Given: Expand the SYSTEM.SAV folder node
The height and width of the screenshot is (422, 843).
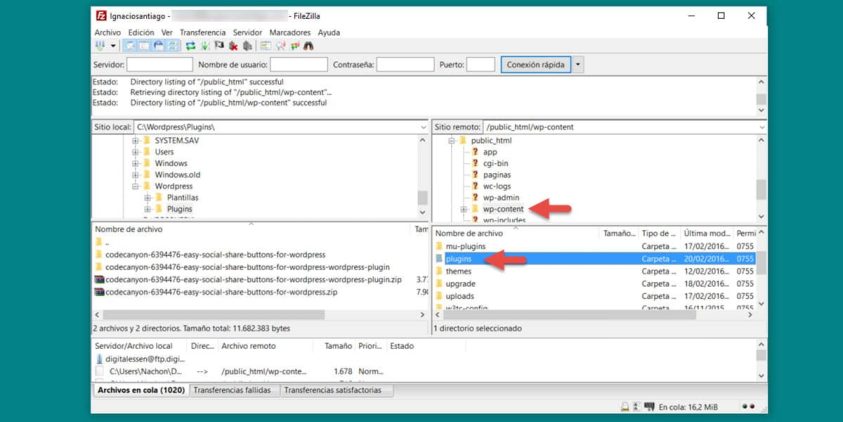Looking at the screenshot, I should pyautogui.click(x=135, y=140).
